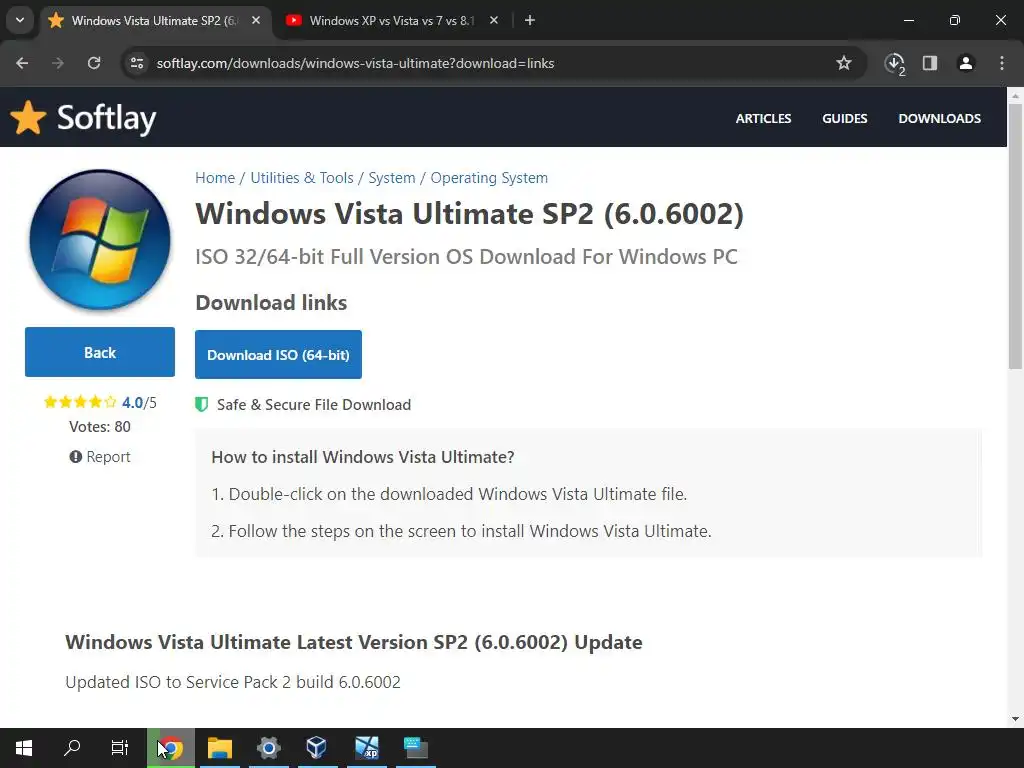Image resolution: width=1024 pixels, height=768 pixels.
Task: Open the last taskbar window icon
Action: tap(415, 748)
